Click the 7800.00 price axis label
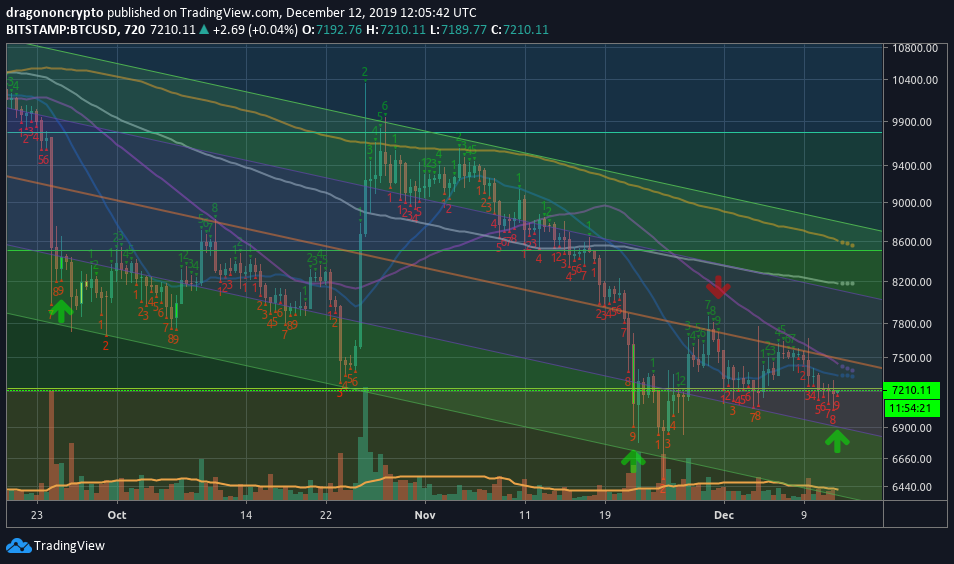 [911, 324]
